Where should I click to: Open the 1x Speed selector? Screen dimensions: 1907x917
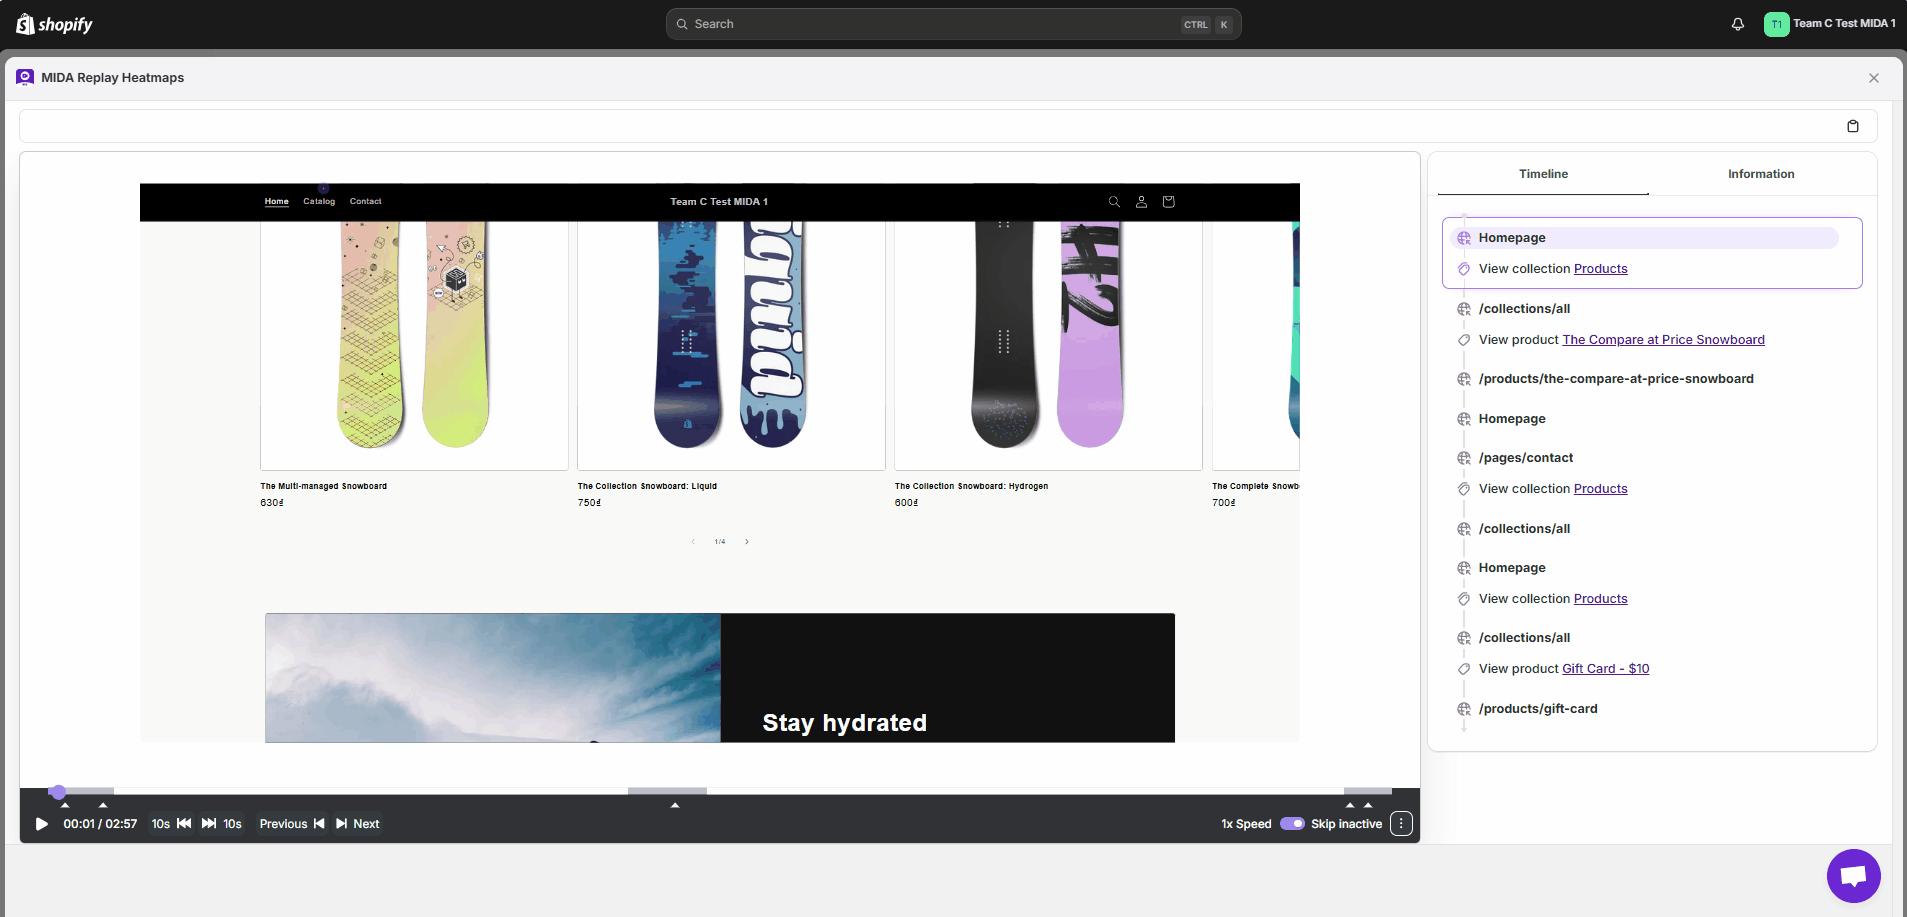pos(1245,824)
